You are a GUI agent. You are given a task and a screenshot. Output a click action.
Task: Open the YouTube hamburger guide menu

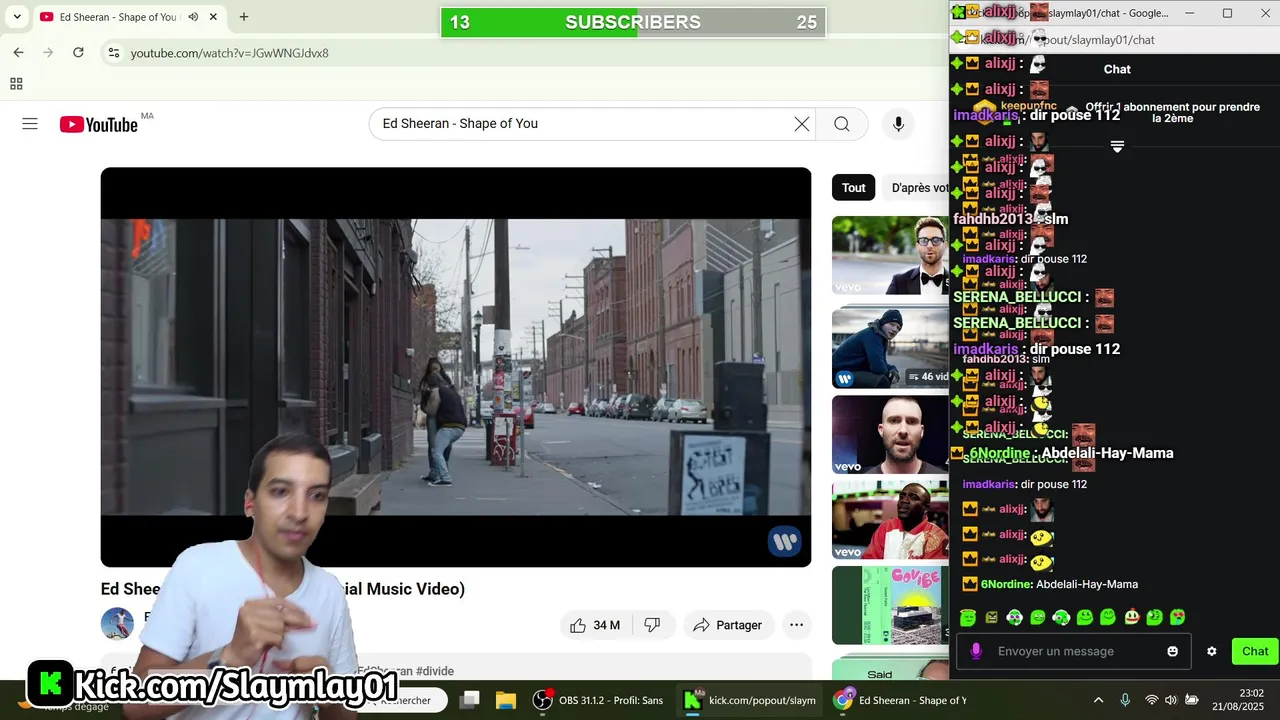tap(30, 124)
